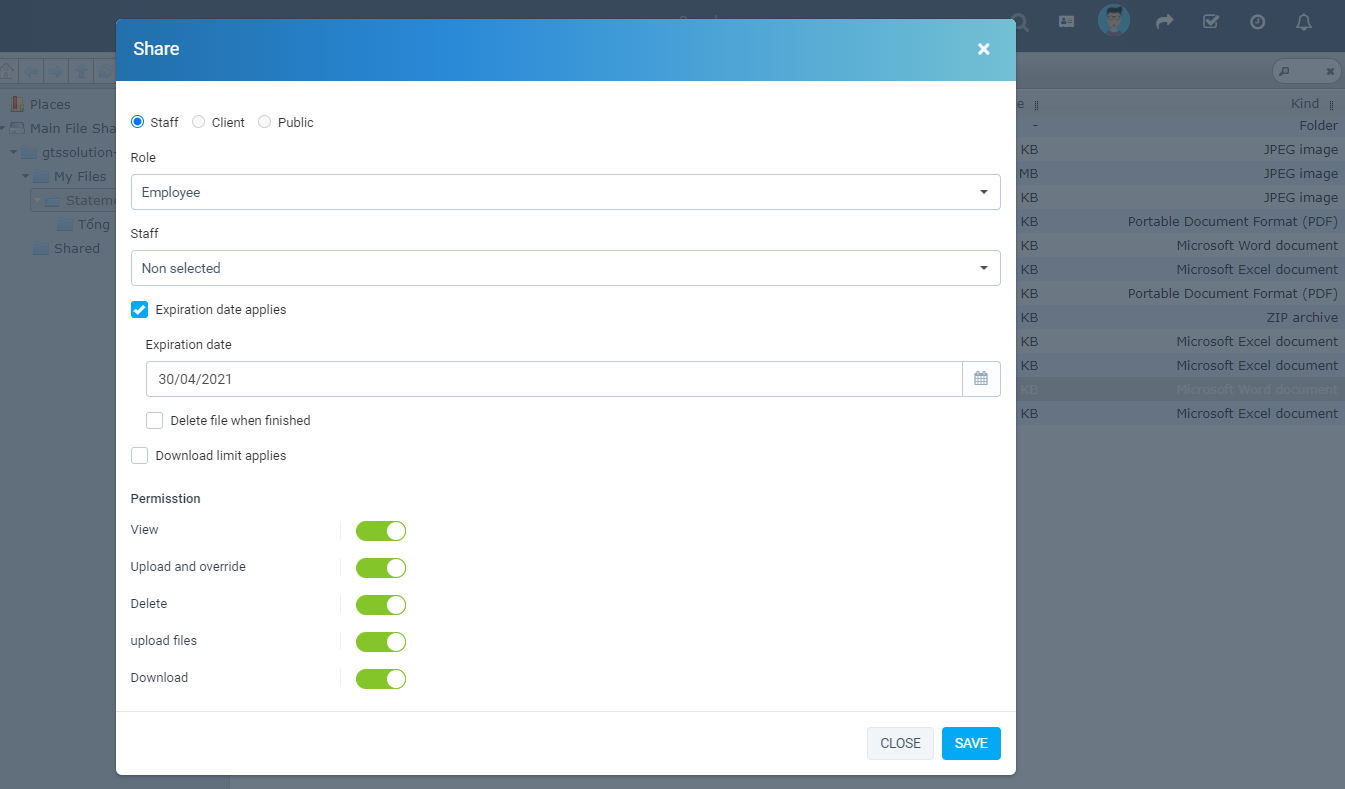This screenshot has height=789, width=1345.
Task: Go up one folder level in file manager
Action: click(x=80, y=71)
